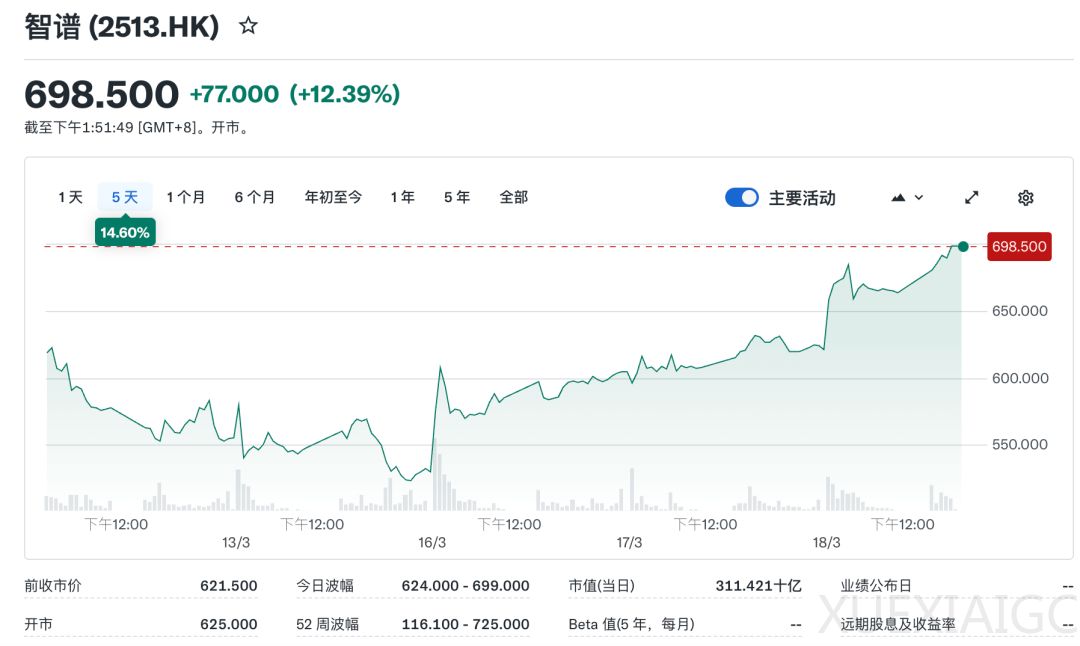This screenshot has height=646, width=1080.
Task: Switch to the 1天 time range tab
Action: [x=68, y=197]
